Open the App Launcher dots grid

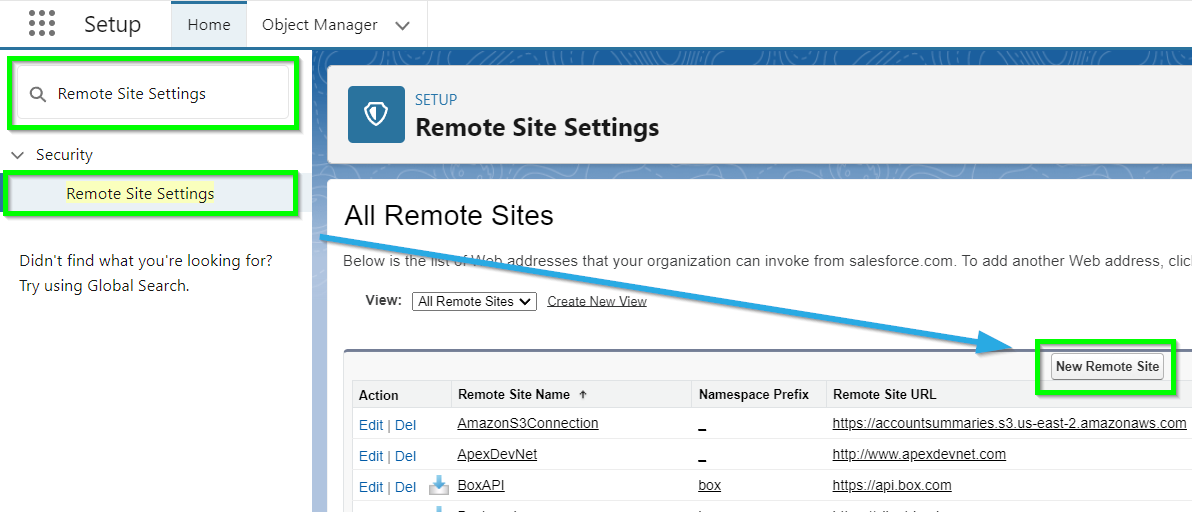(42, 24)
